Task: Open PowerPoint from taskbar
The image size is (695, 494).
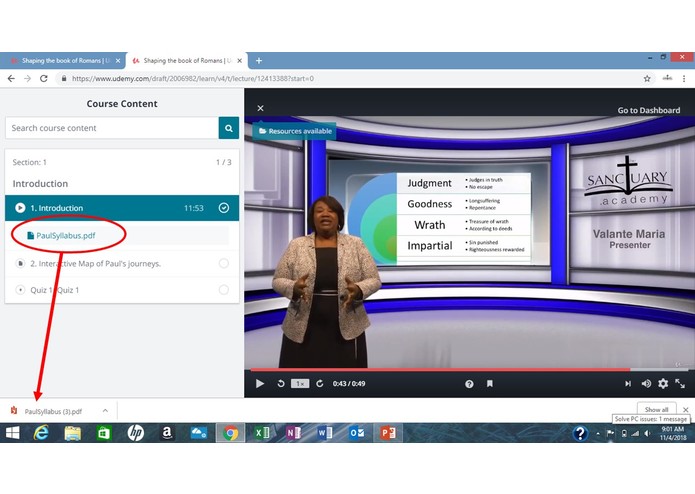Action: click(x=388, y=433)
